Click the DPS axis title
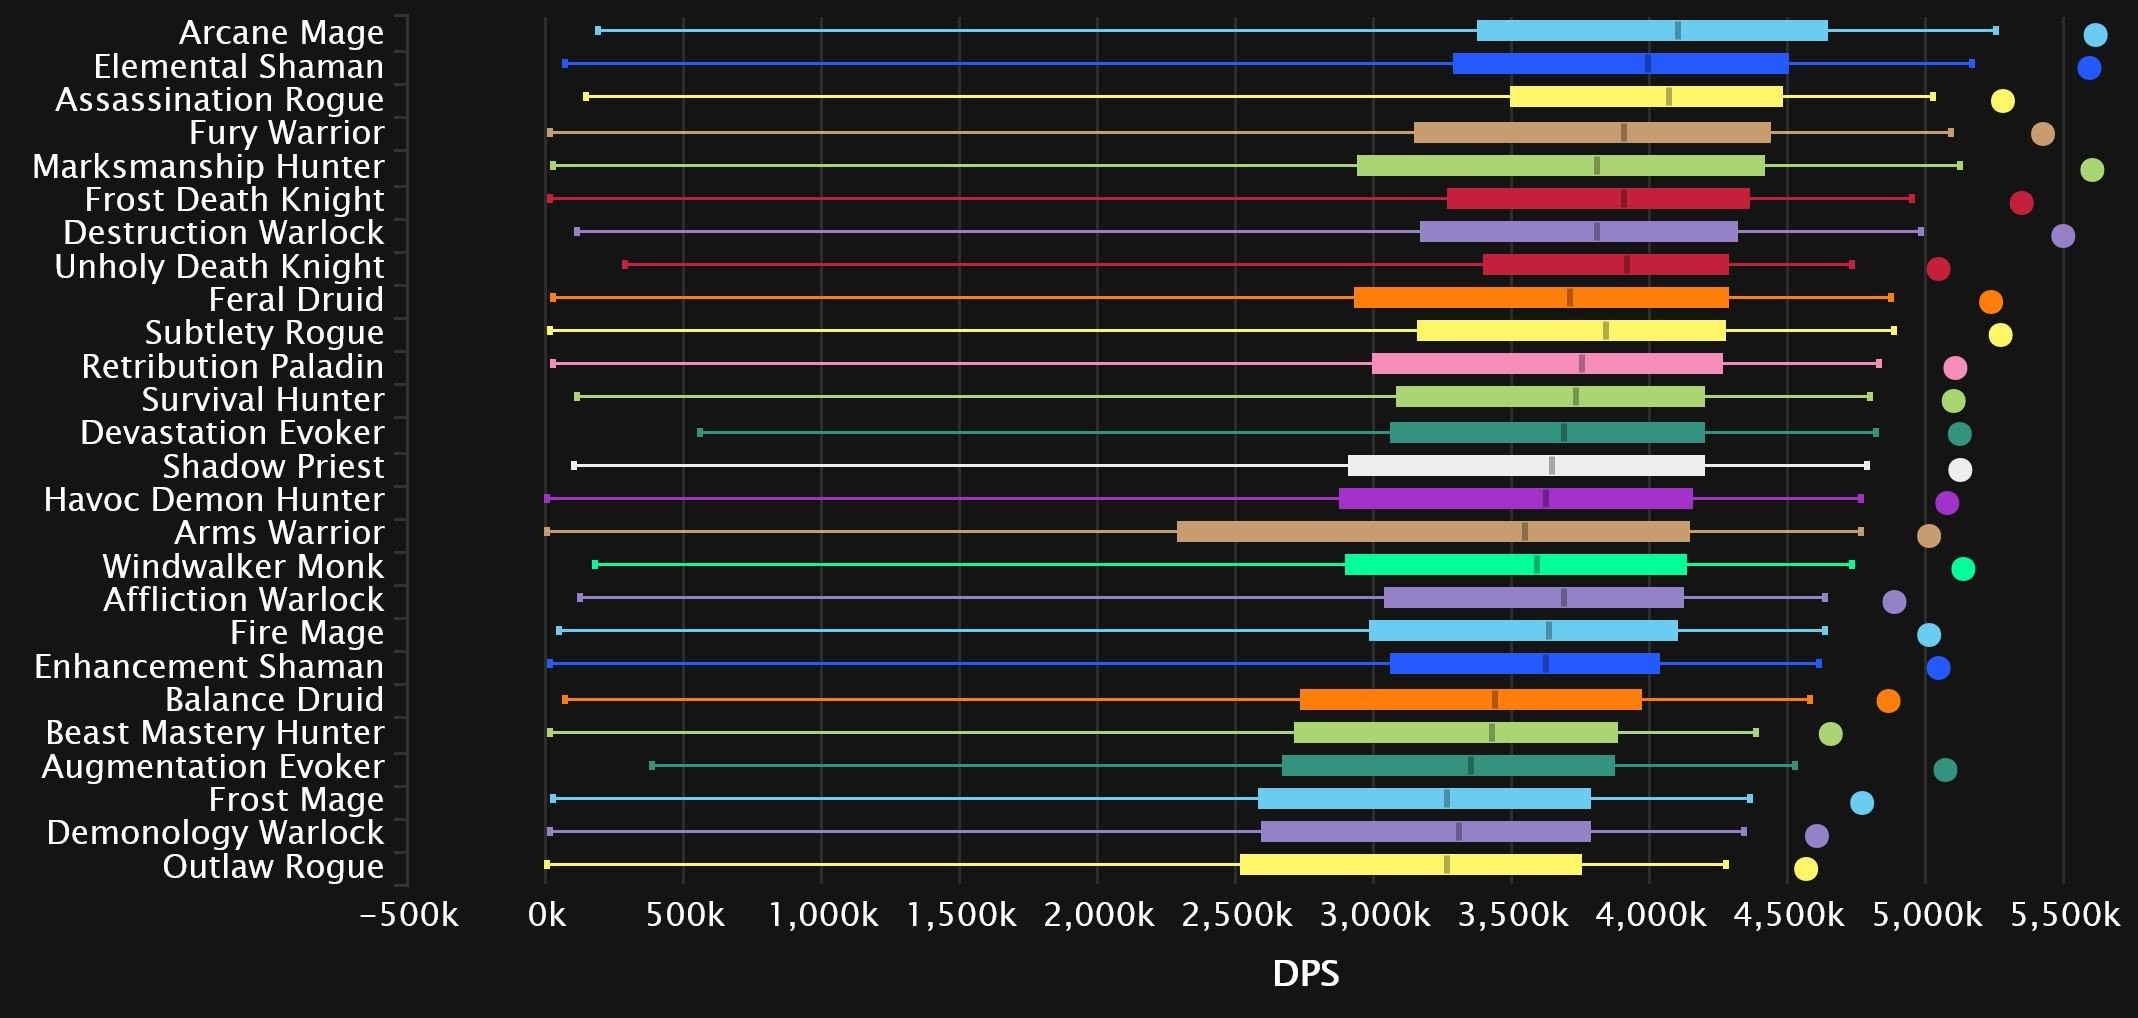Screen dimensions: 2138x1018 pos(1305,973)
